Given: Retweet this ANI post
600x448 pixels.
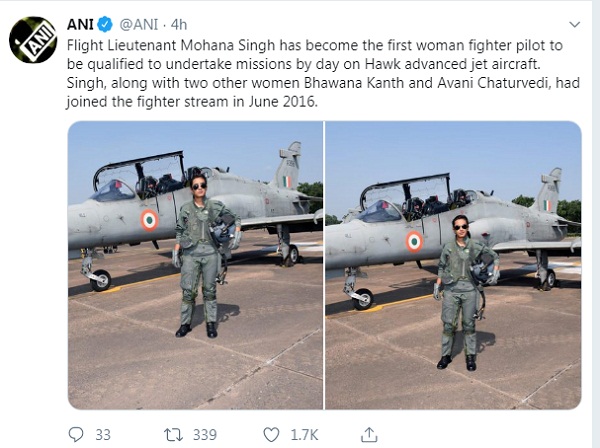Looking at the screenshot, I should pyautogui.click(x=171, y=434).
